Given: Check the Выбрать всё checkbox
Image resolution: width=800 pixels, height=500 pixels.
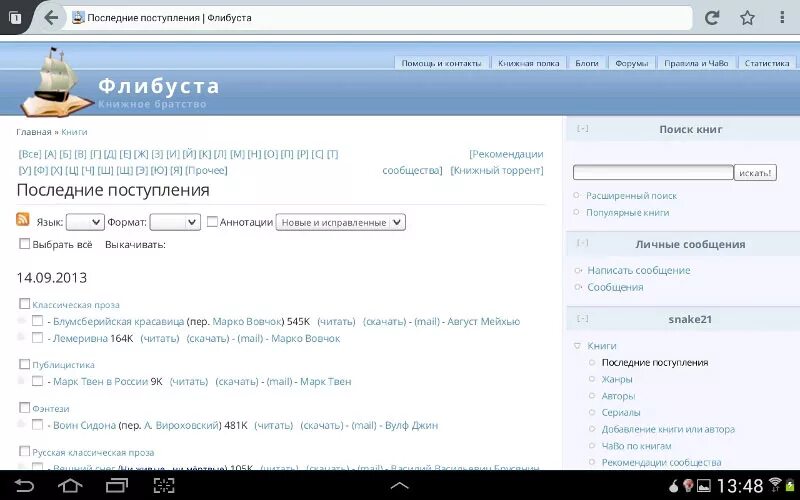Looking at the screenshot, I should pos(24,243).
